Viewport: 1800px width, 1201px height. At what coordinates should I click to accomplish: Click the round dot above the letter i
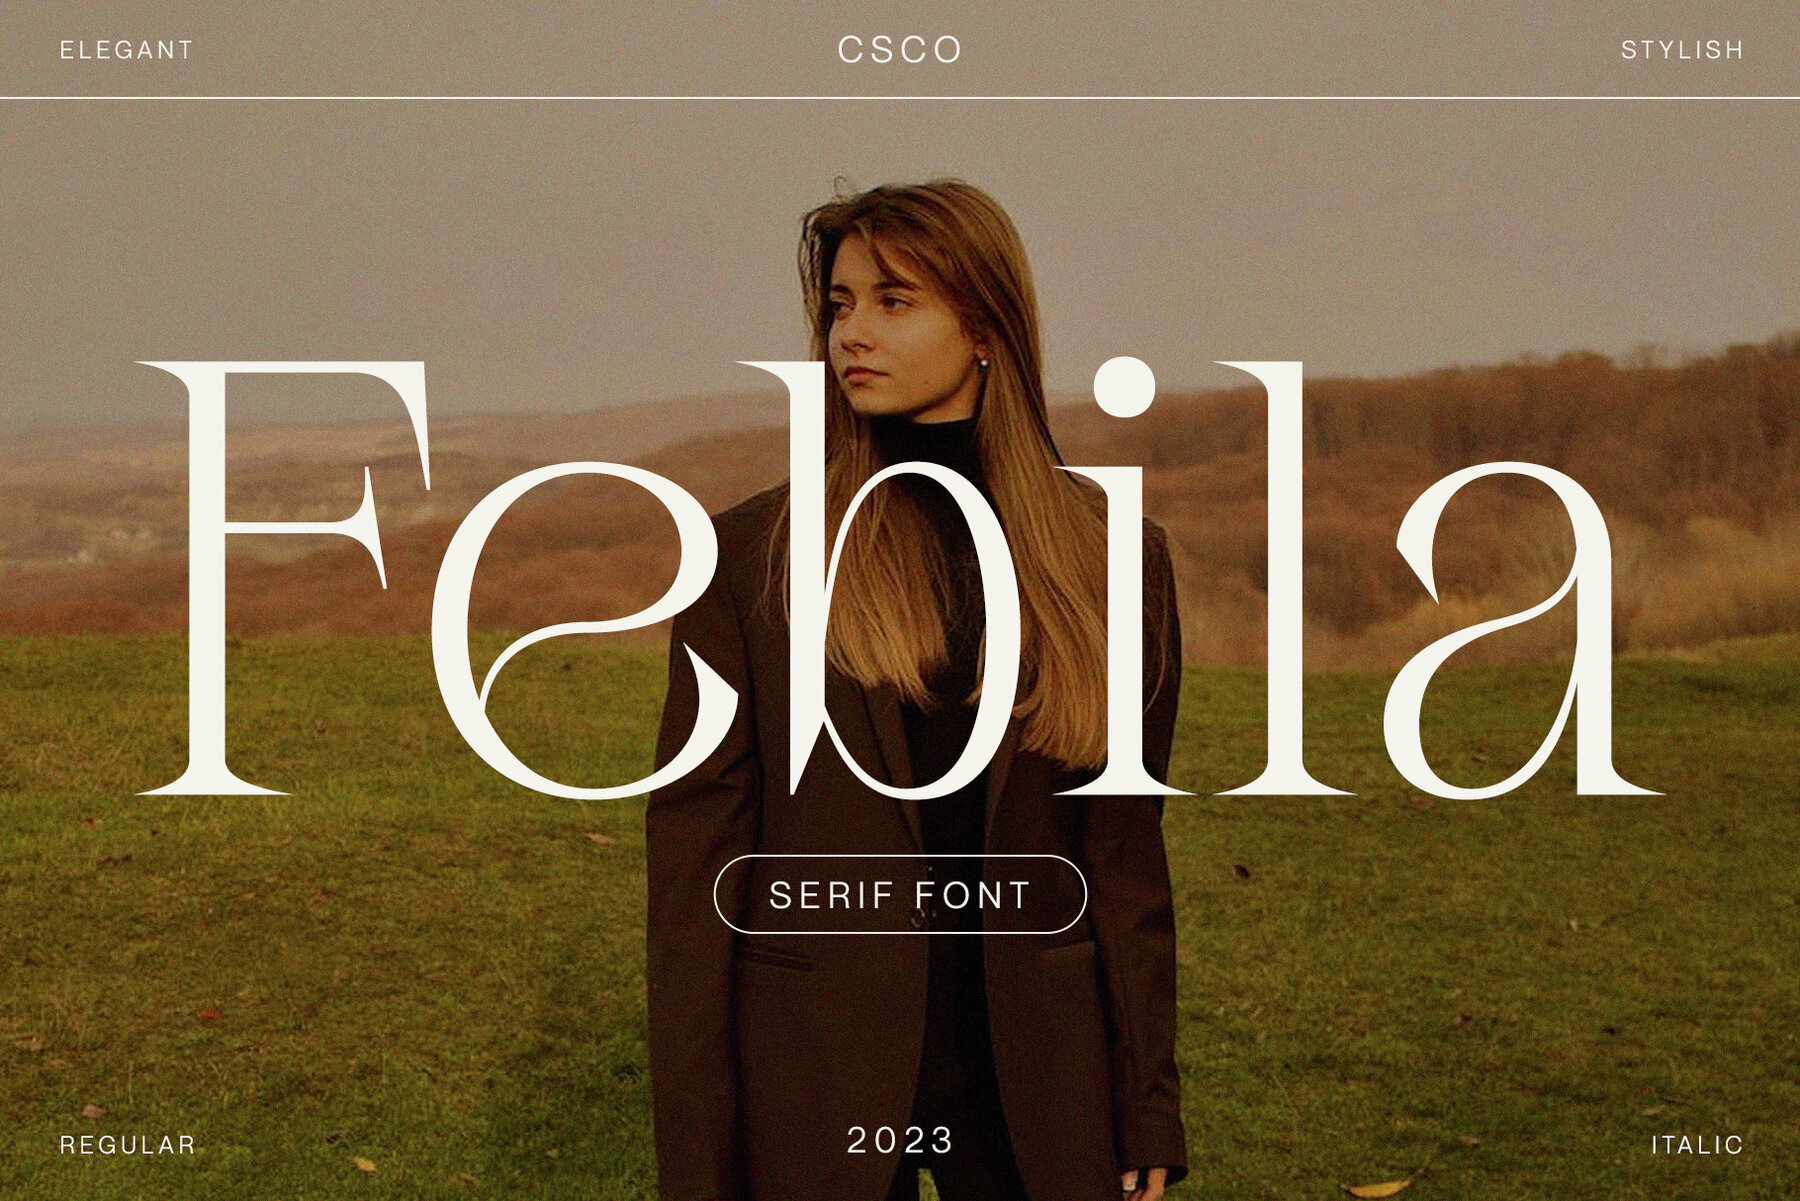pos(1124,386)
